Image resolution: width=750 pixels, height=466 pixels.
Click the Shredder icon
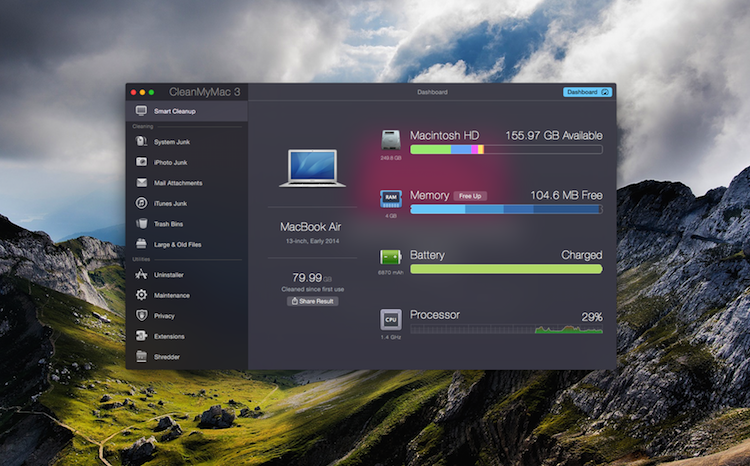pyautogui.click(x=141, y=356)
